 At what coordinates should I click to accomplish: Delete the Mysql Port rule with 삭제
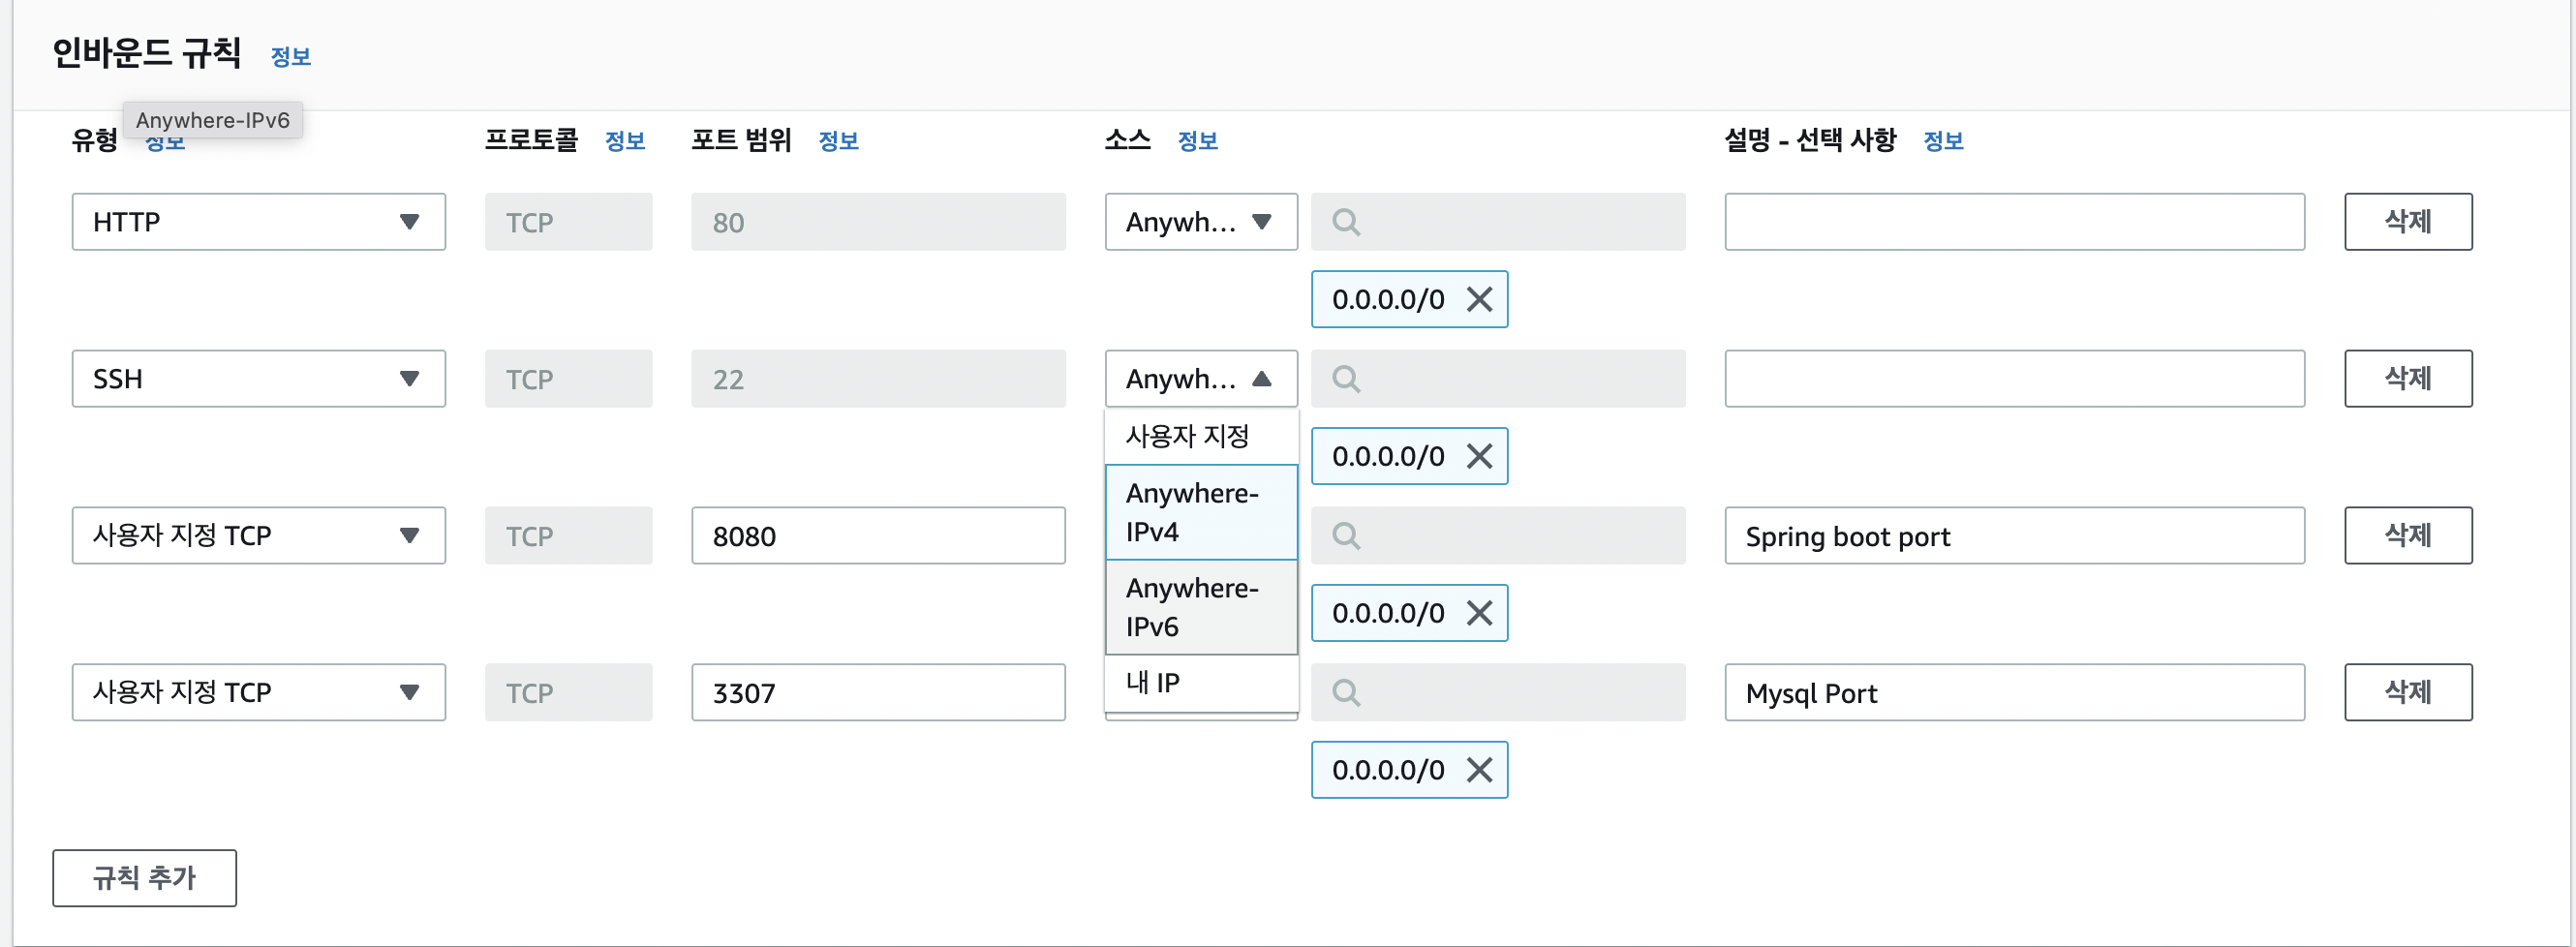[2407, 692]
